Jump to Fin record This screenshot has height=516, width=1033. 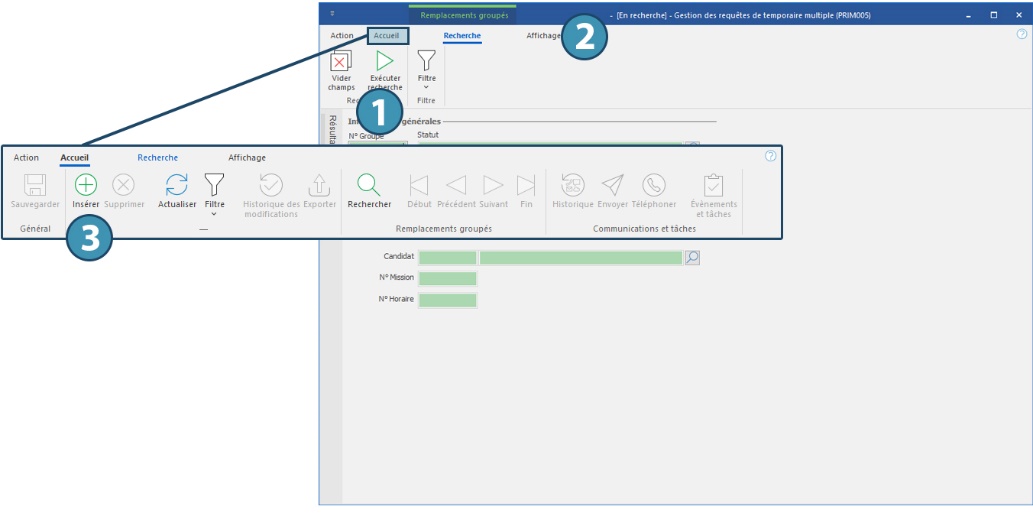526,185
